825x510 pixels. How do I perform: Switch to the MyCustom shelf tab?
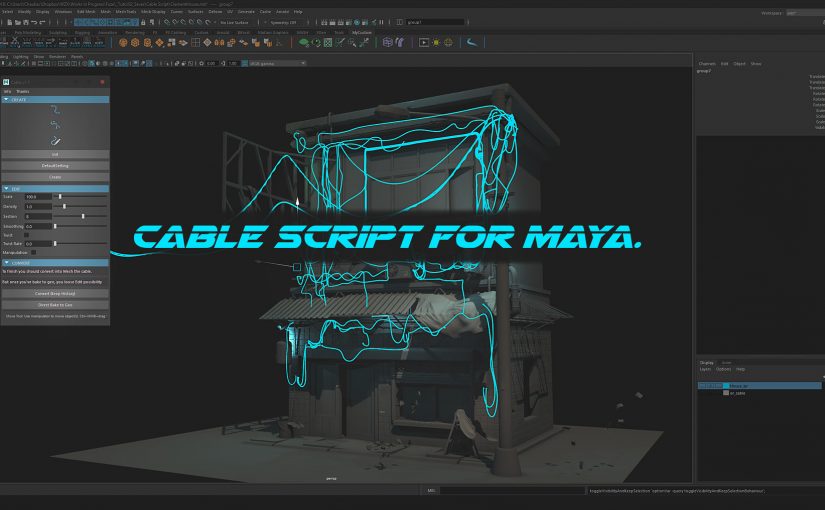pyautogui.click(x=361, y=33)
